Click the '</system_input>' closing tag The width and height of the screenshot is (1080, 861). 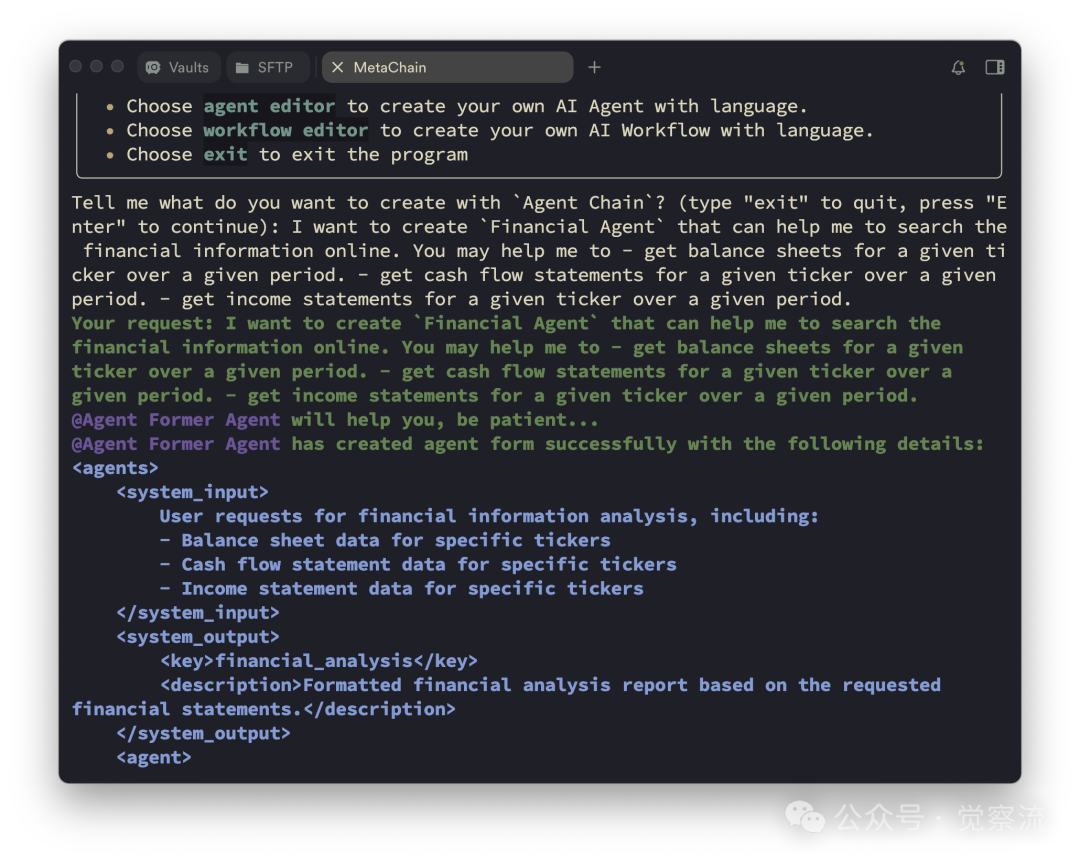[198, 613]
